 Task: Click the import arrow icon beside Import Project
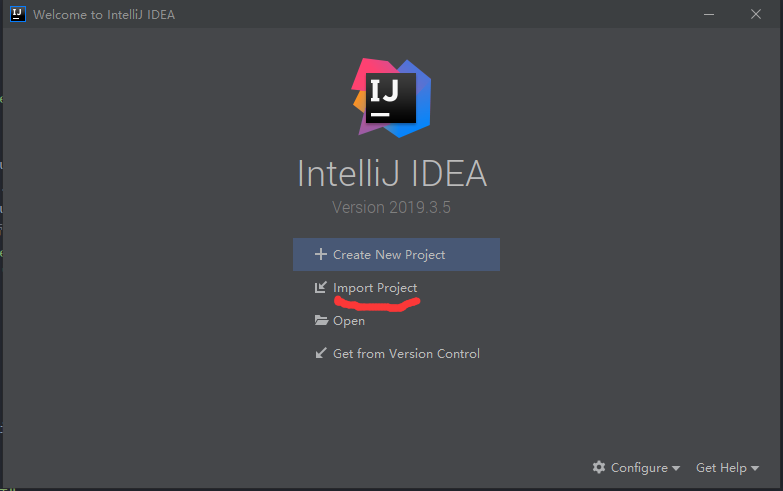[x=320, y=288]
